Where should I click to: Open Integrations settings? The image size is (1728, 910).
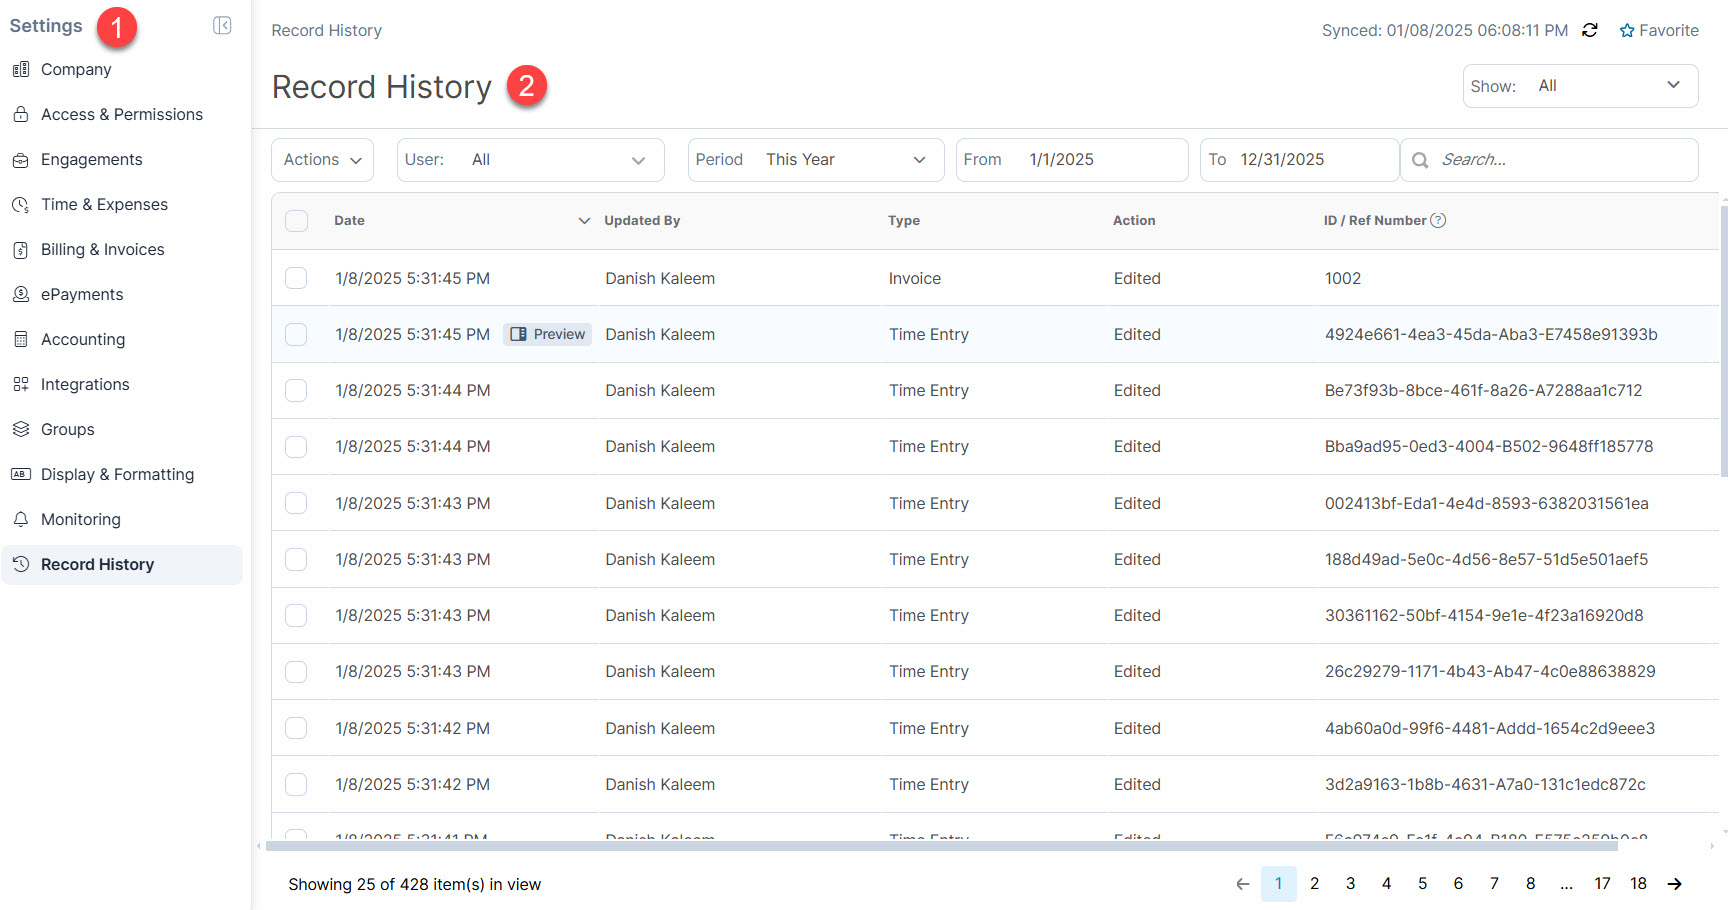85,384
